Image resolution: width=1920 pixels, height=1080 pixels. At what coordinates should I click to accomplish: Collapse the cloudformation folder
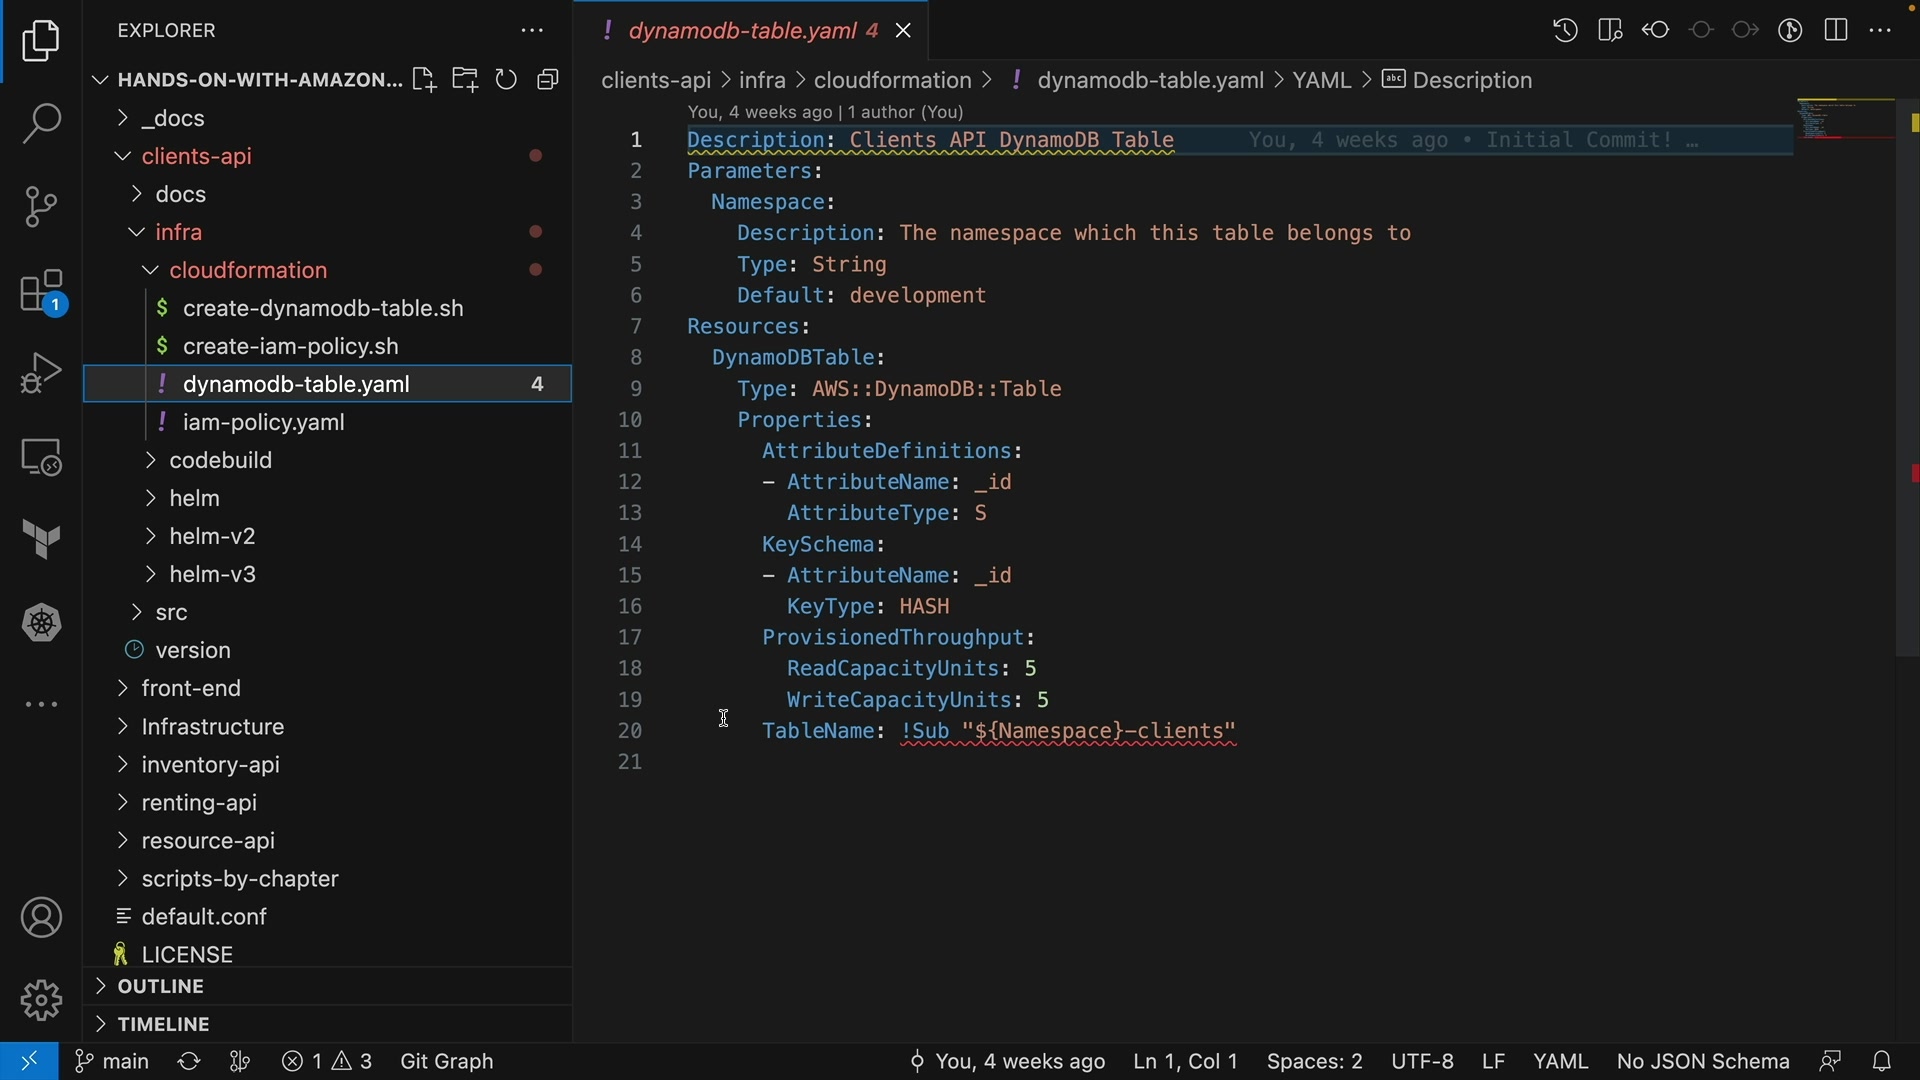click(x=248, y=271)
